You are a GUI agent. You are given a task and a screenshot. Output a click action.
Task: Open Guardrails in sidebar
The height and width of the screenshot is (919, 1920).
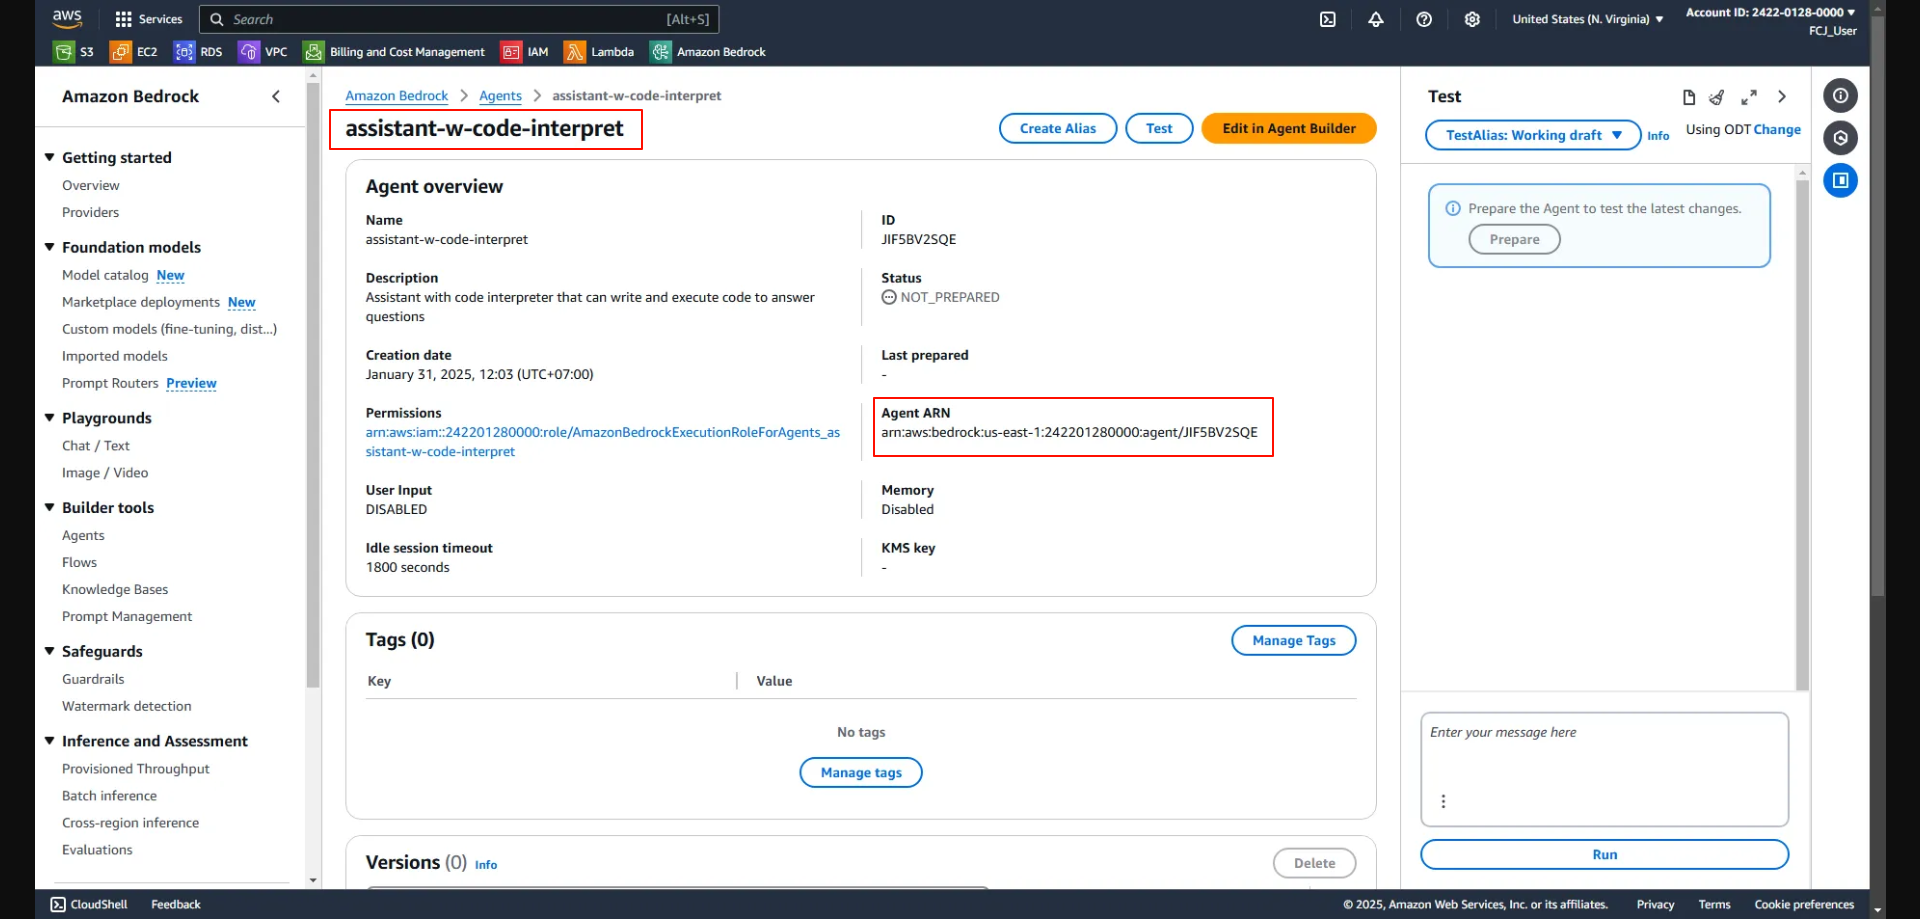coord(93,680)
